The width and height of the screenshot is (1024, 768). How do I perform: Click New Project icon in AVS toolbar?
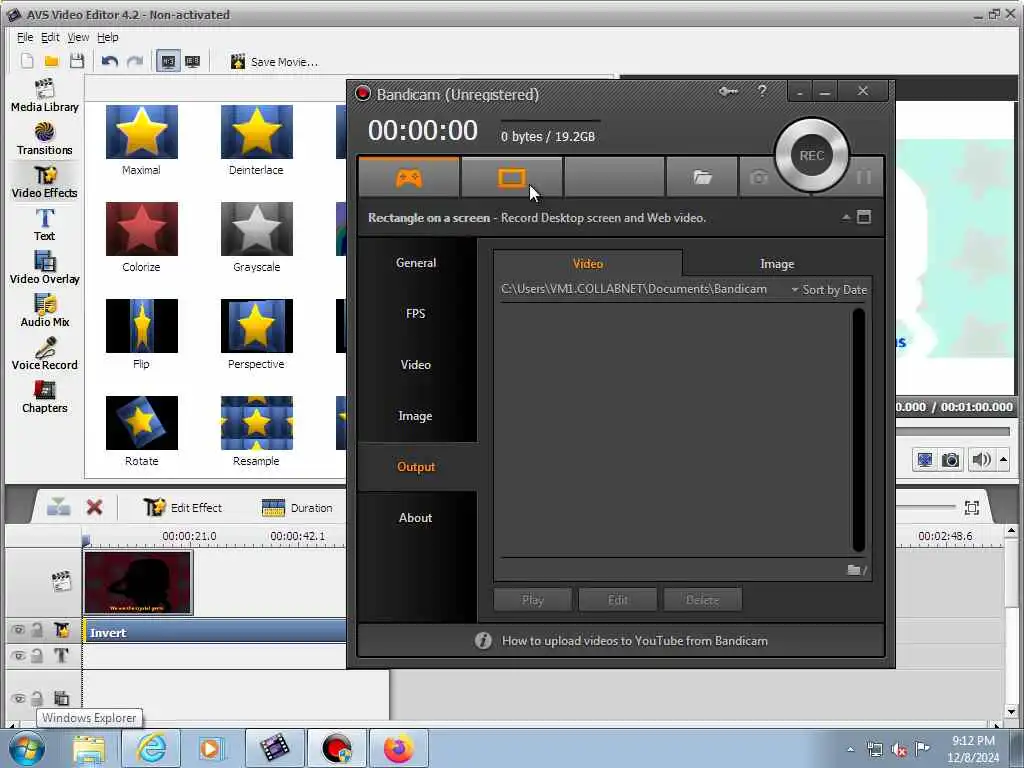(x=27, y=61)
